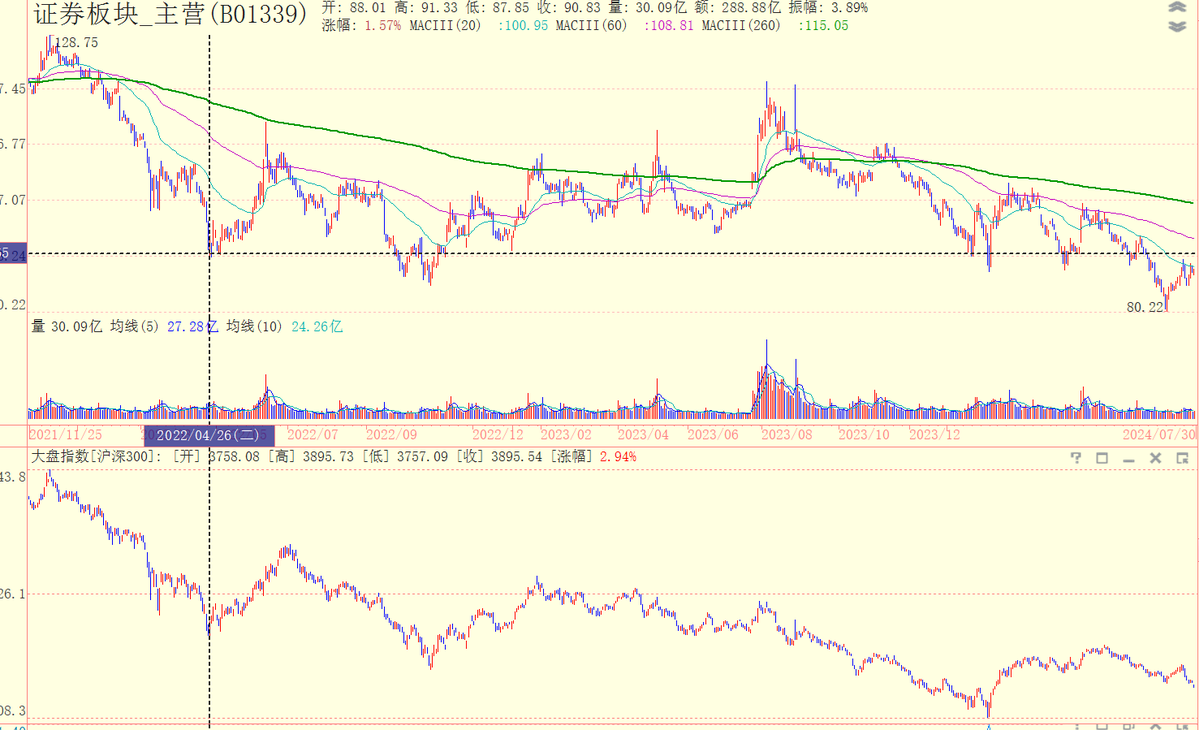Click the 2023/02 date on time axis

click(566, 435)
